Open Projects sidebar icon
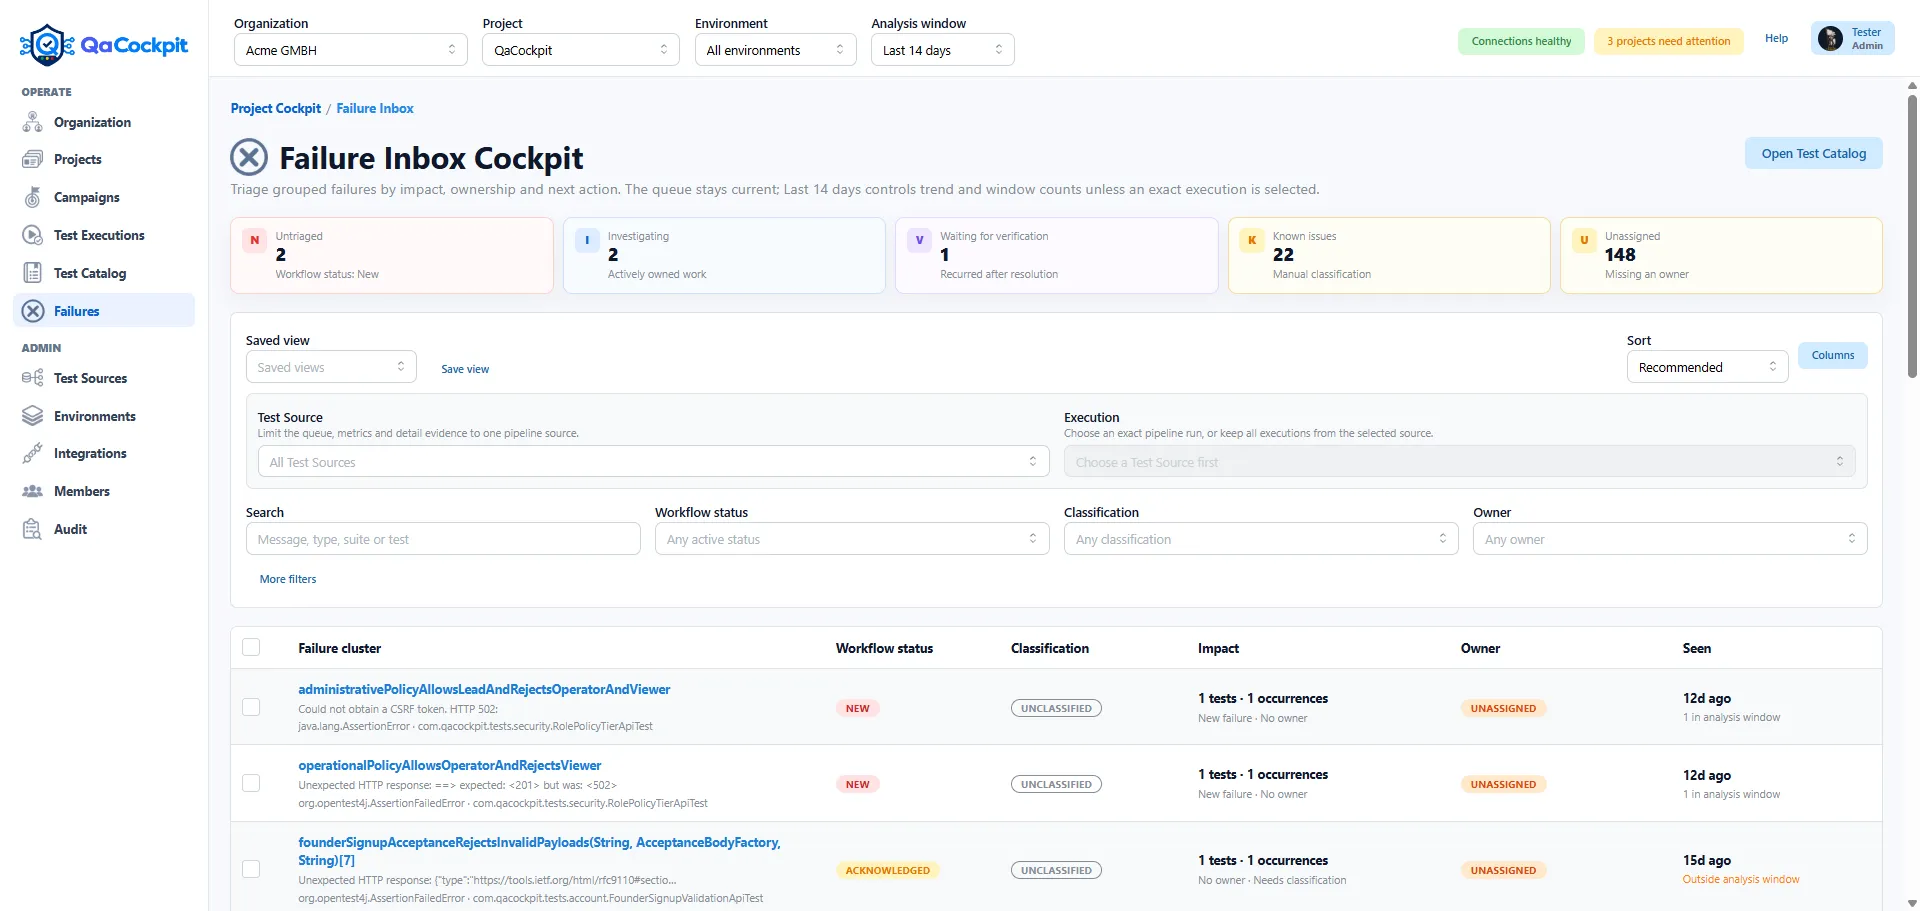 tap(33, 159)
